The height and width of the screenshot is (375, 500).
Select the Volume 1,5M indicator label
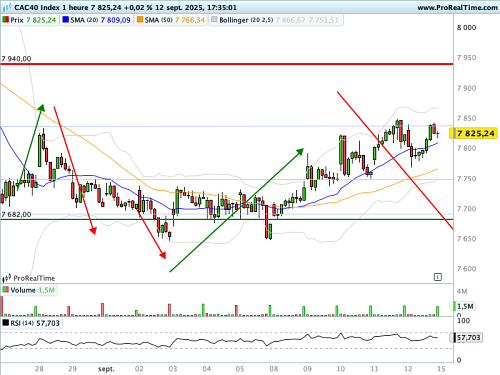click(x=29, y=290)
